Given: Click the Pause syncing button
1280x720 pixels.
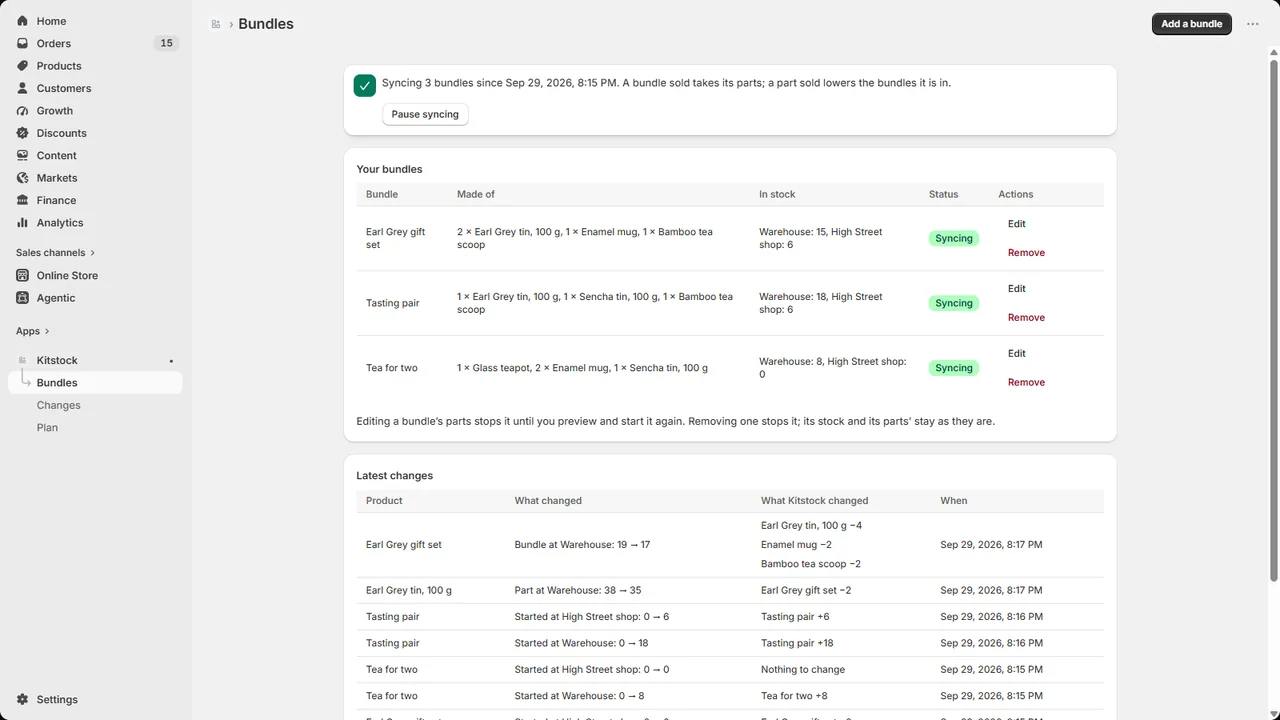Looking at the screenshot, I should coord(425,114).
